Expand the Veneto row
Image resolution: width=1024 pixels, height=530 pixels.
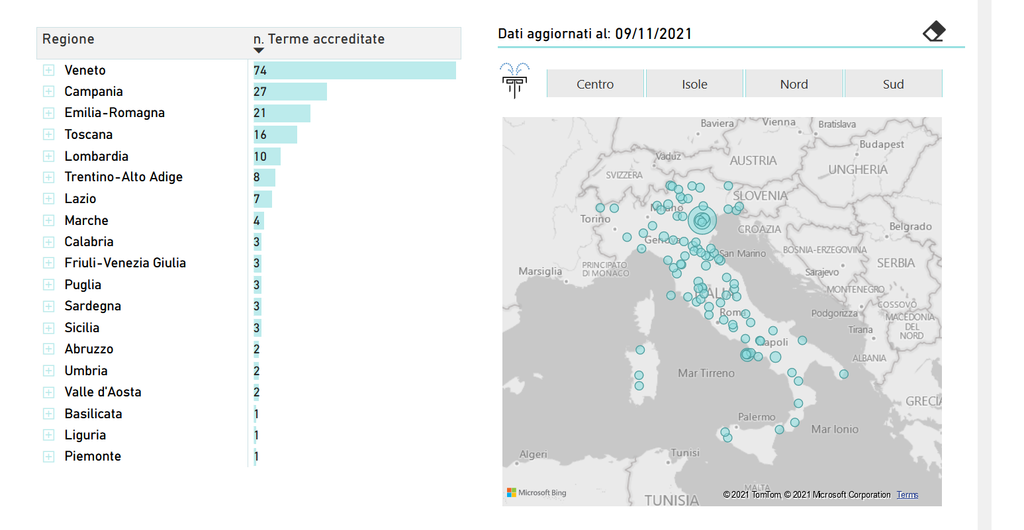click(x=48, y=70)
